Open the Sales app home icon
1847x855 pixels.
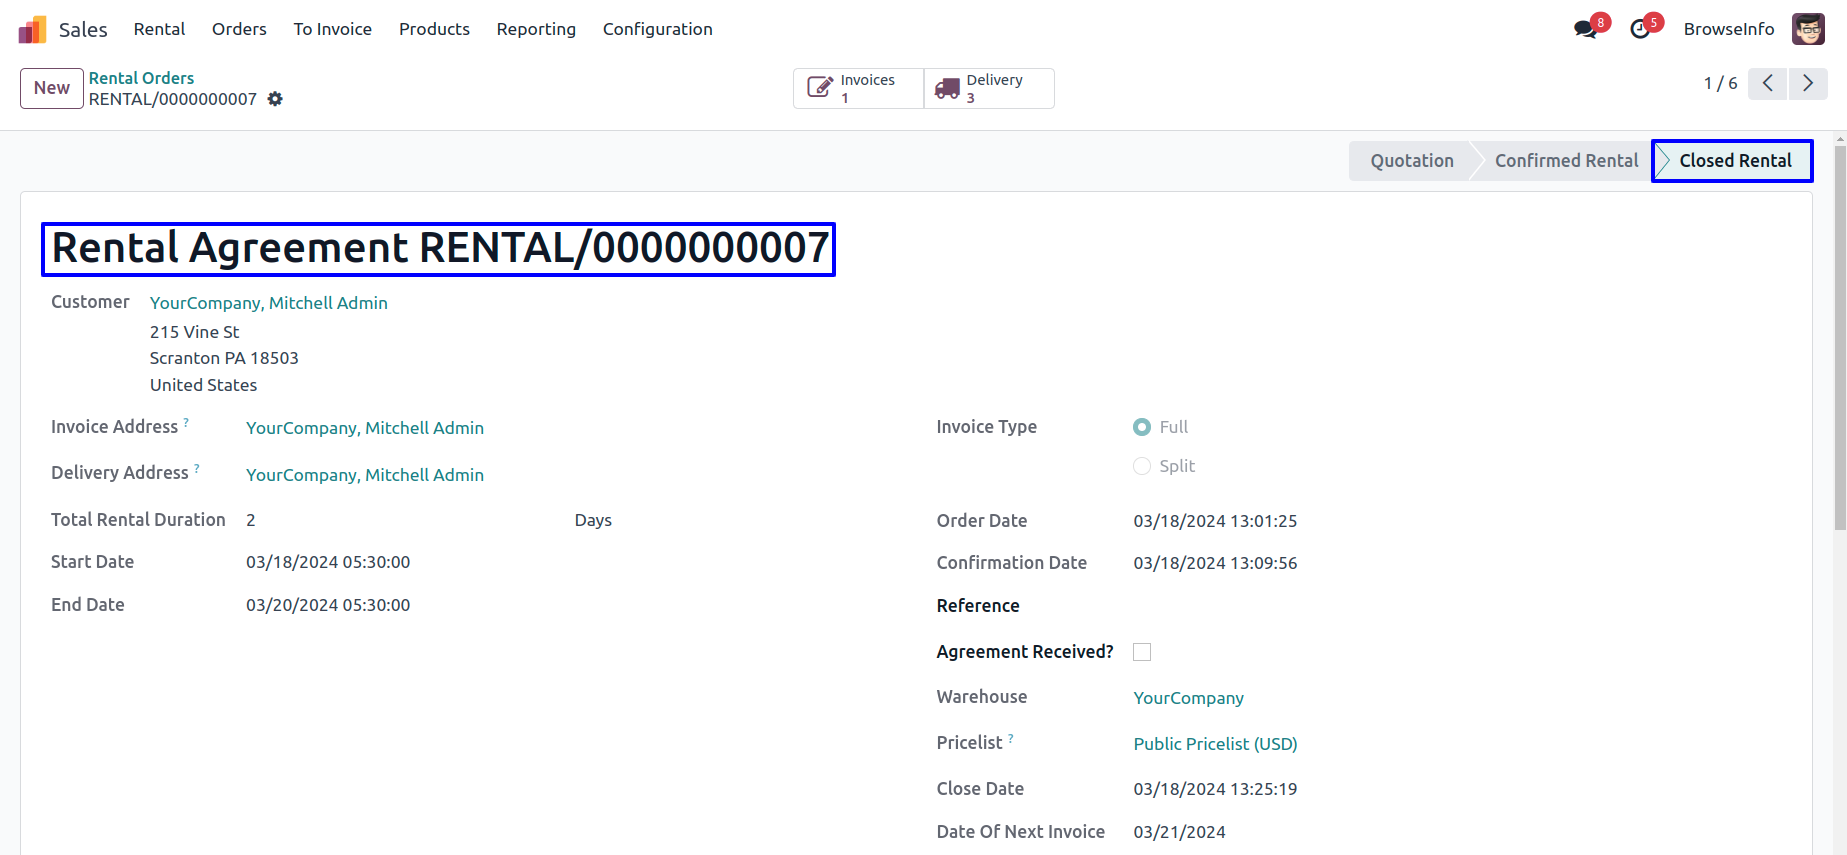[32, 30]
